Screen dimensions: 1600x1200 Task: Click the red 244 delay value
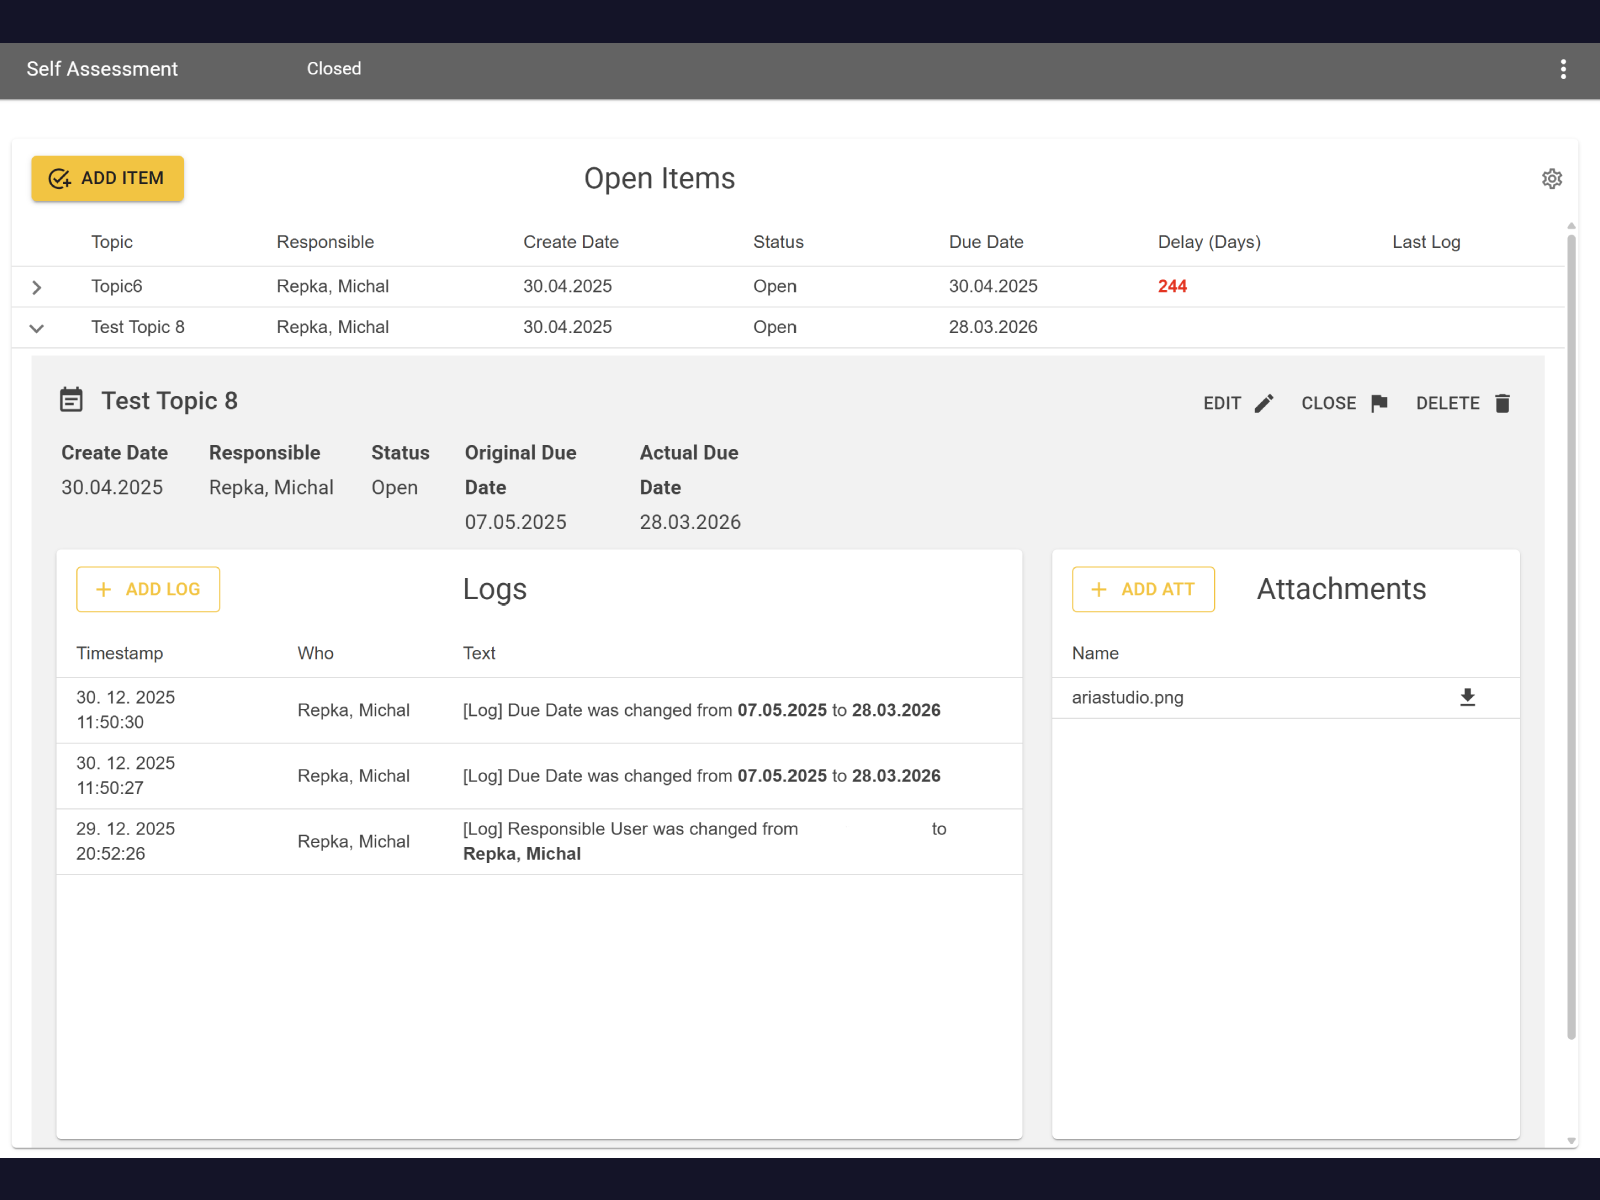click(x=1171, y=286)
